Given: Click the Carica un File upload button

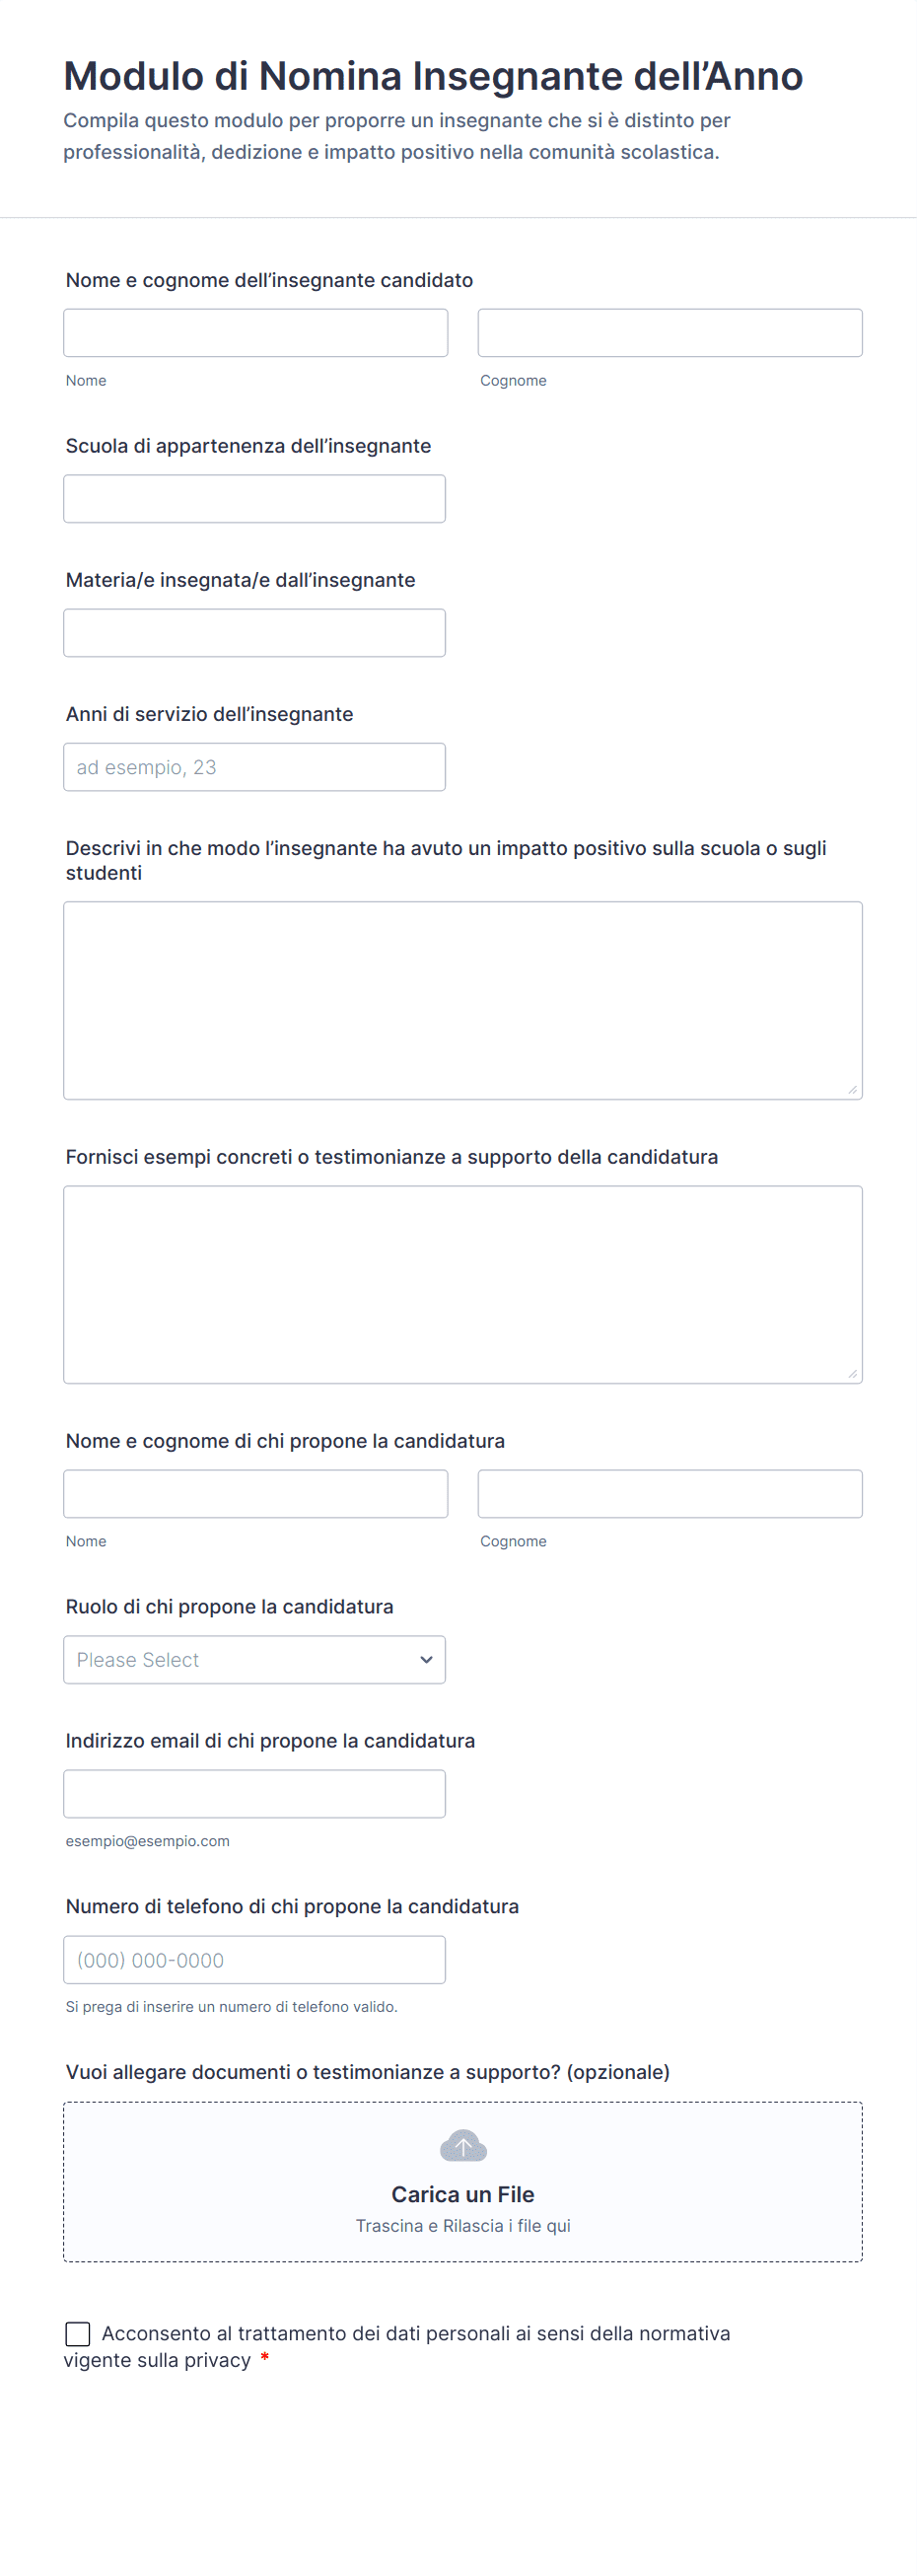Looking at the screenshot, I should point(462,2194).
